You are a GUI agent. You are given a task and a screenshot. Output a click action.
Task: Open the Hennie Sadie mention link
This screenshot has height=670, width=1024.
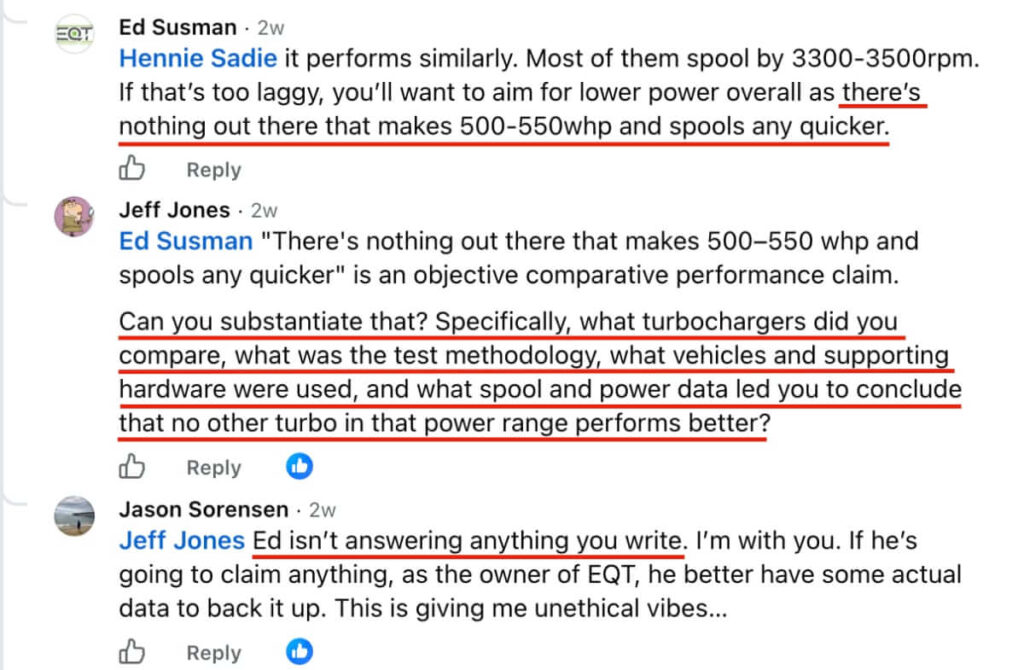(198, 59)
